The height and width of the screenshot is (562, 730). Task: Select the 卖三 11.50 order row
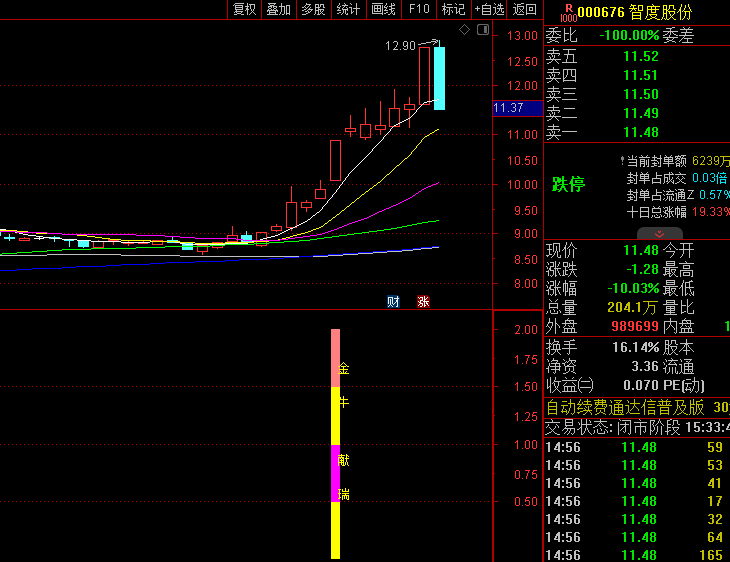point(637,95)
